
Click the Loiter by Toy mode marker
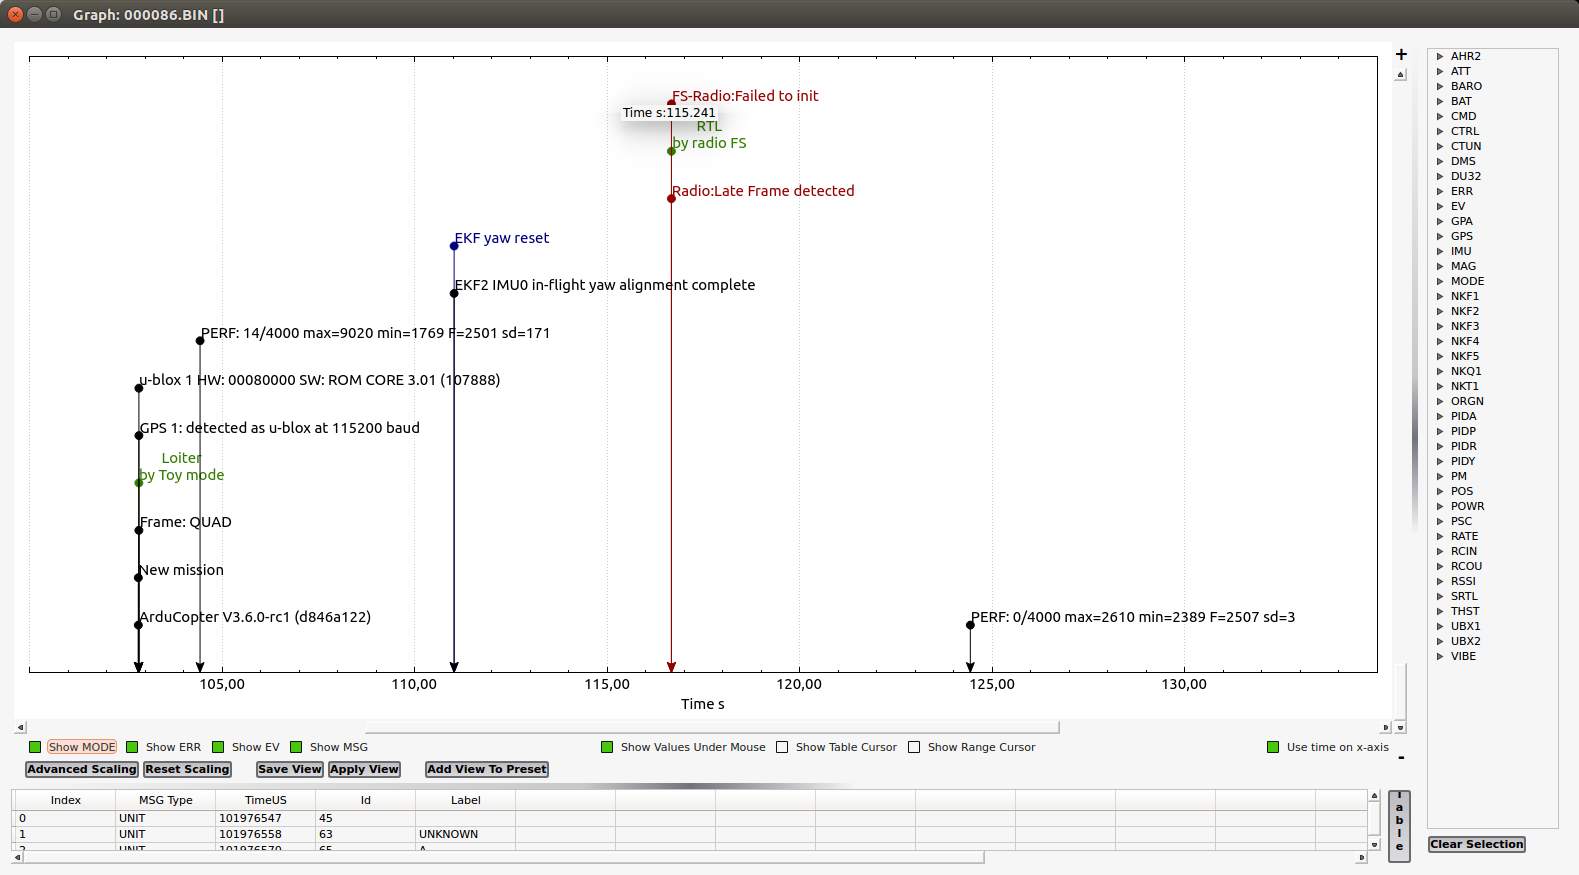coord(139,483)
